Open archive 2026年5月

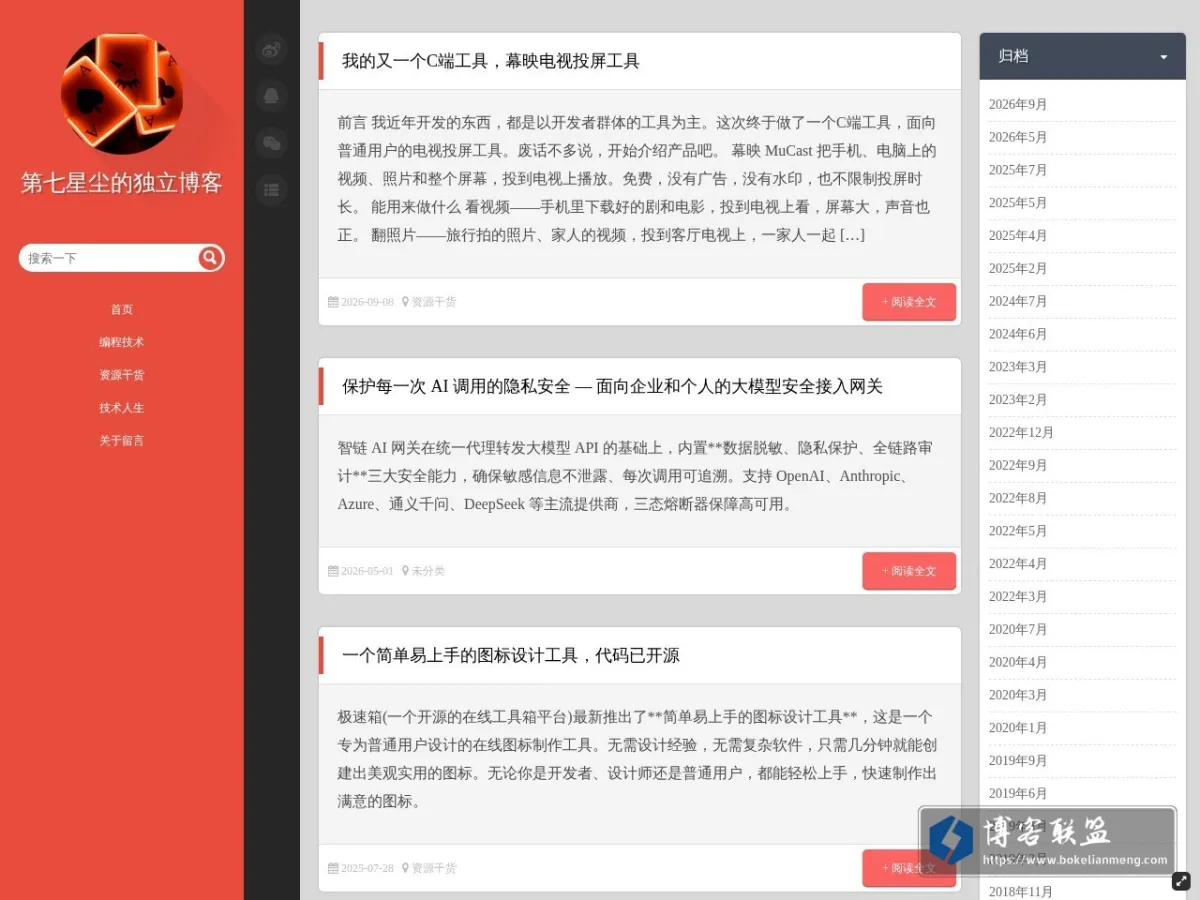1018,137
